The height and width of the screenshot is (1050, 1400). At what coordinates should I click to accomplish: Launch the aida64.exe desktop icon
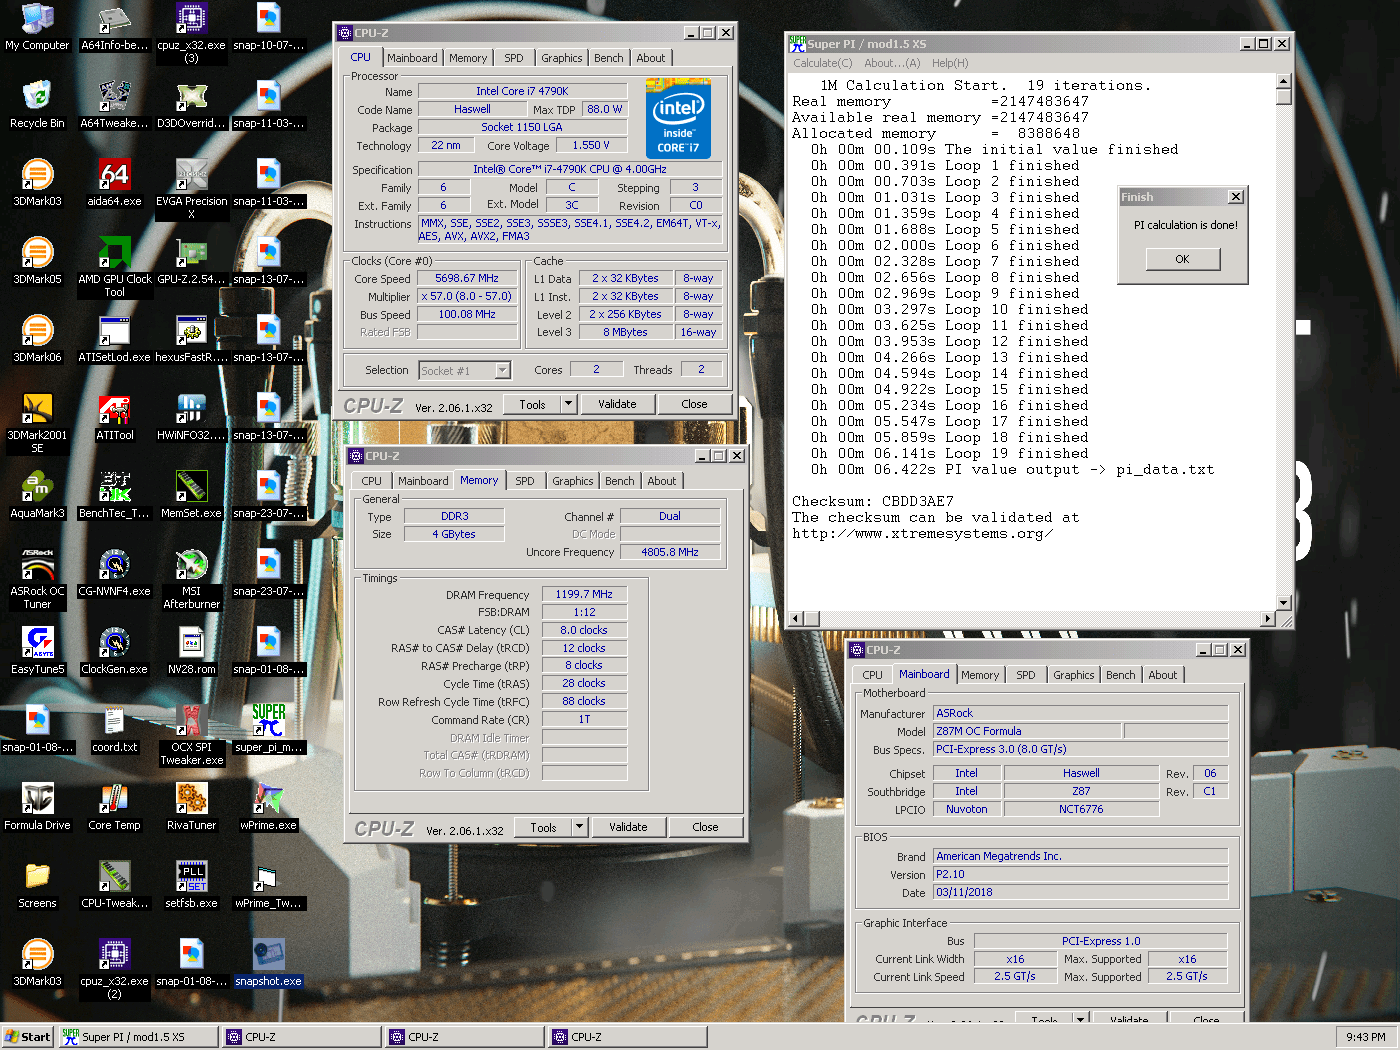pos(115,184)
